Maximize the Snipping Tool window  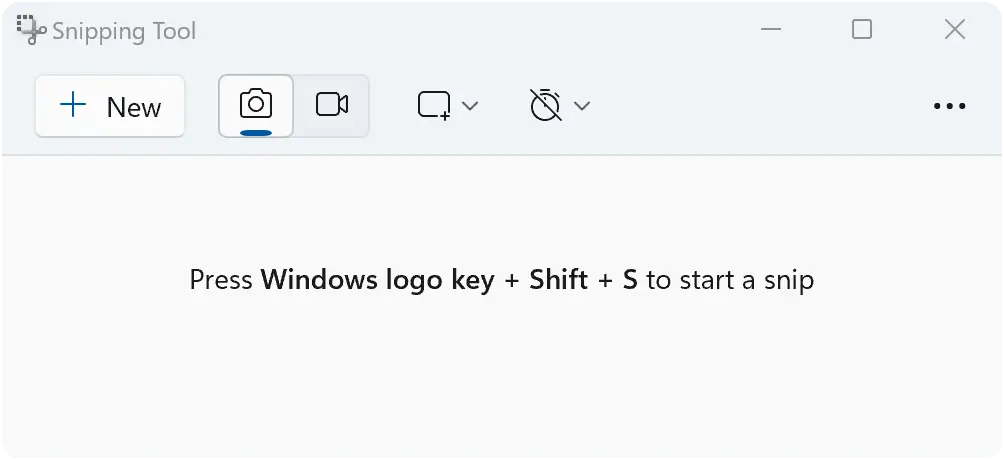point(862,29)
